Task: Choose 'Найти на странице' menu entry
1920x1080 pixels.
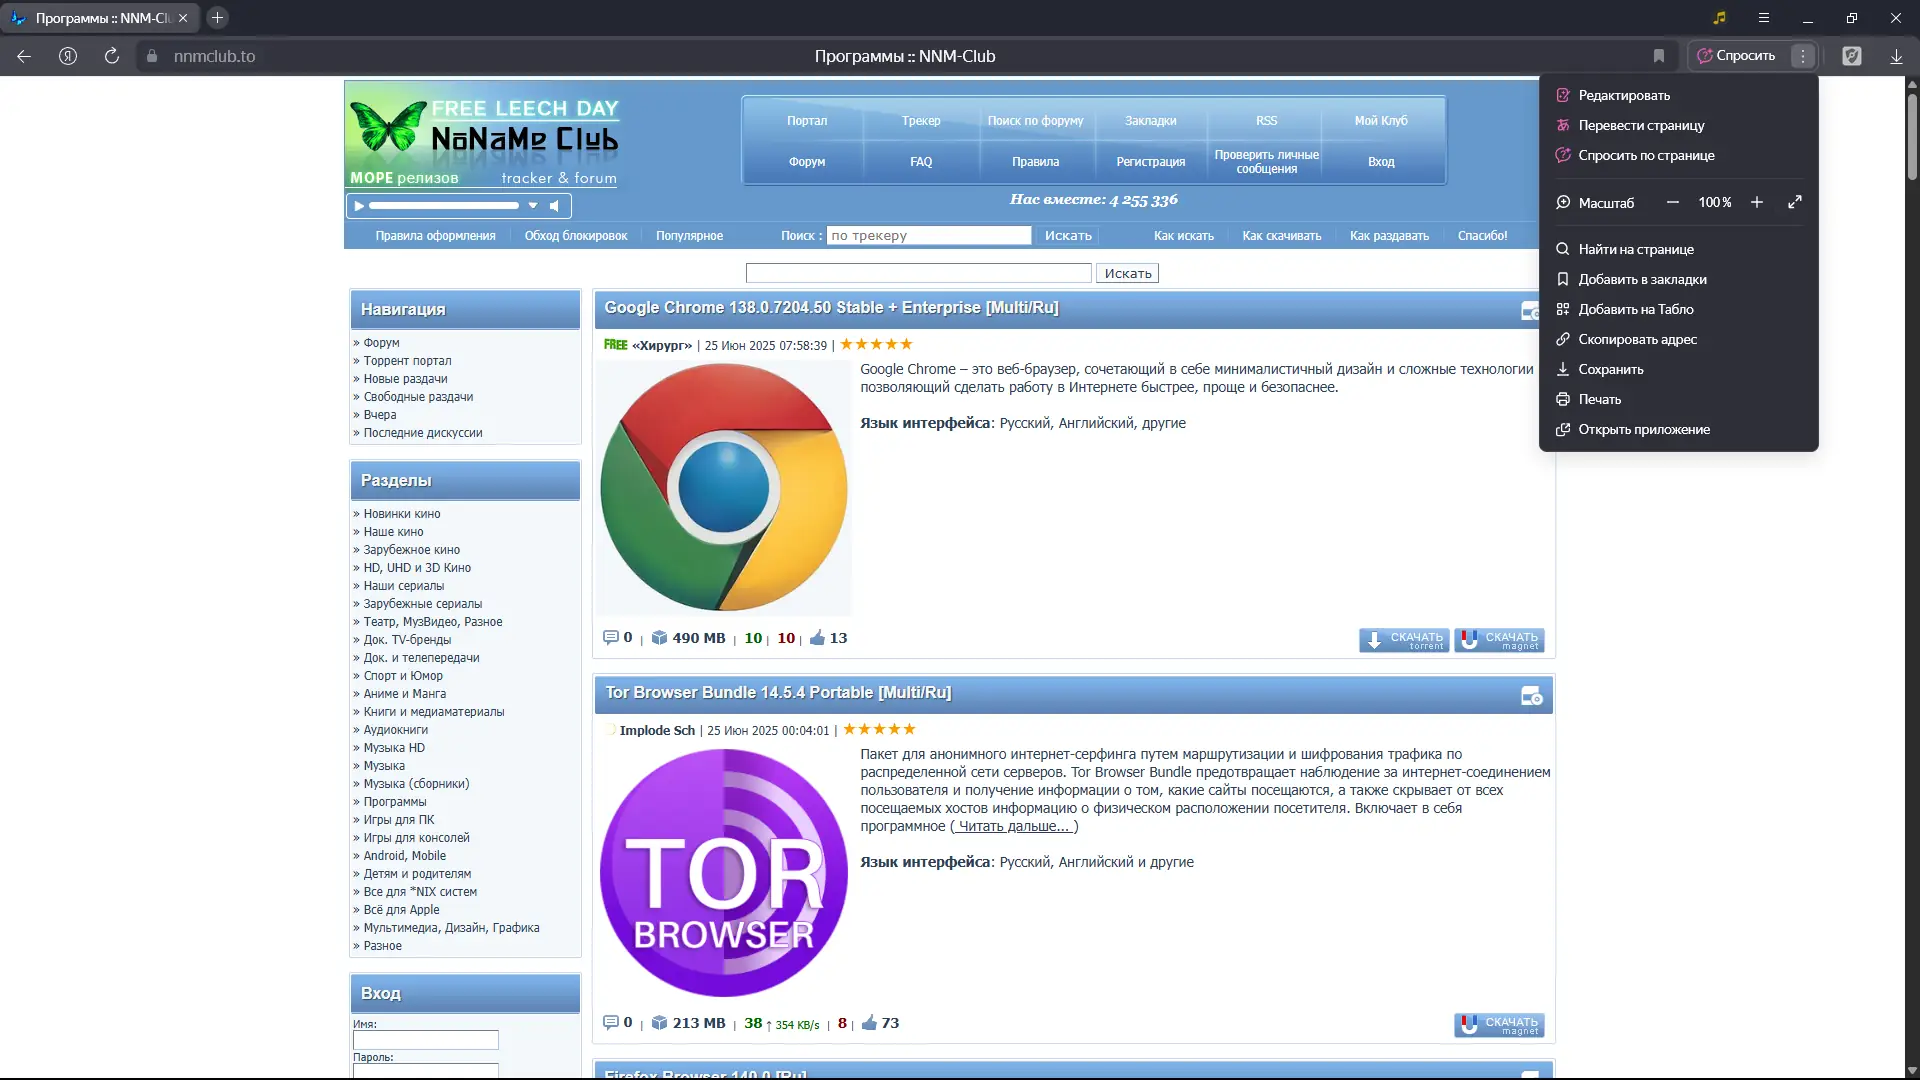Action: [x=1636, y=249]
